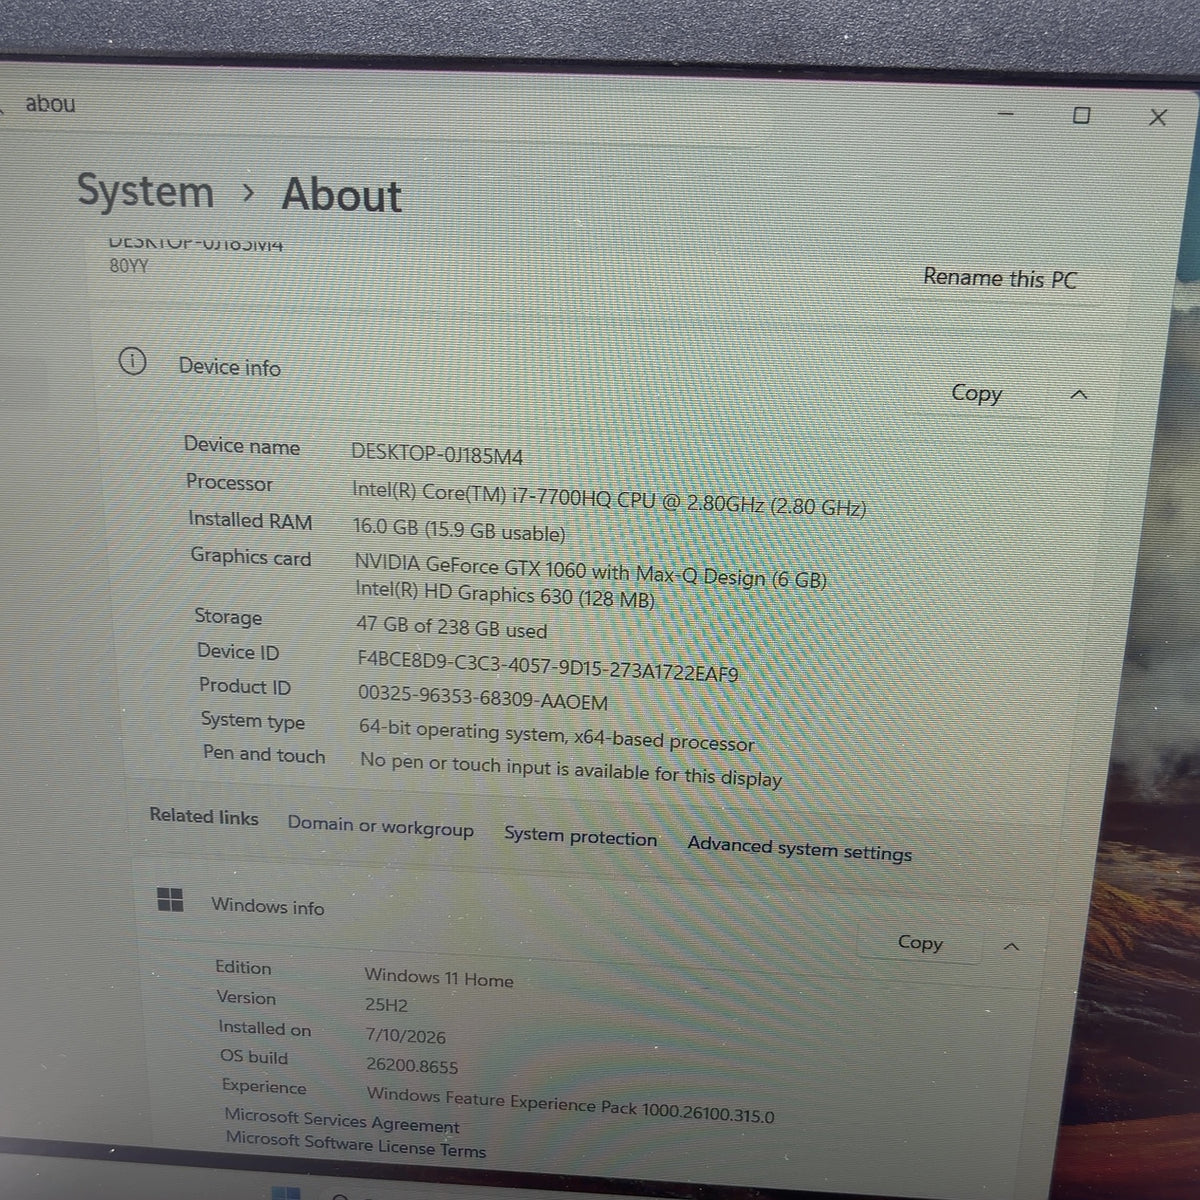Click the Windows logo beside Windows info

171,900
